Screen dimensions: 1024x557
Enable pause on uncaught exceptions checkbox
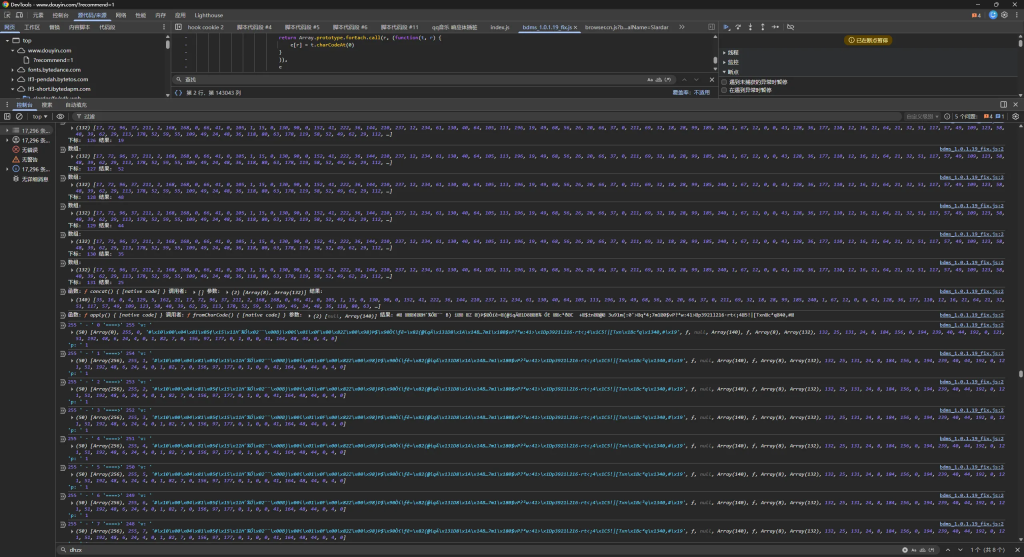click(x=725, y=82)
